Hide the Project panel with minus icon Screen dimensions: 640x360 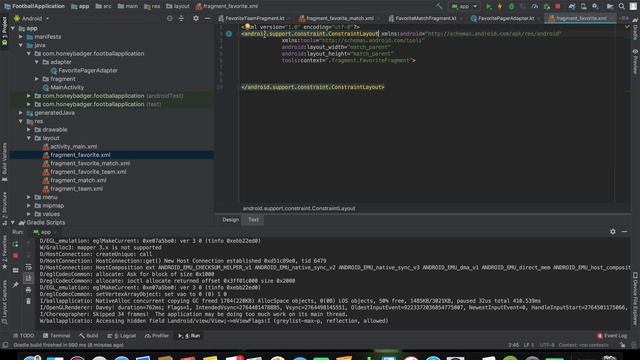tap(207, 18)
